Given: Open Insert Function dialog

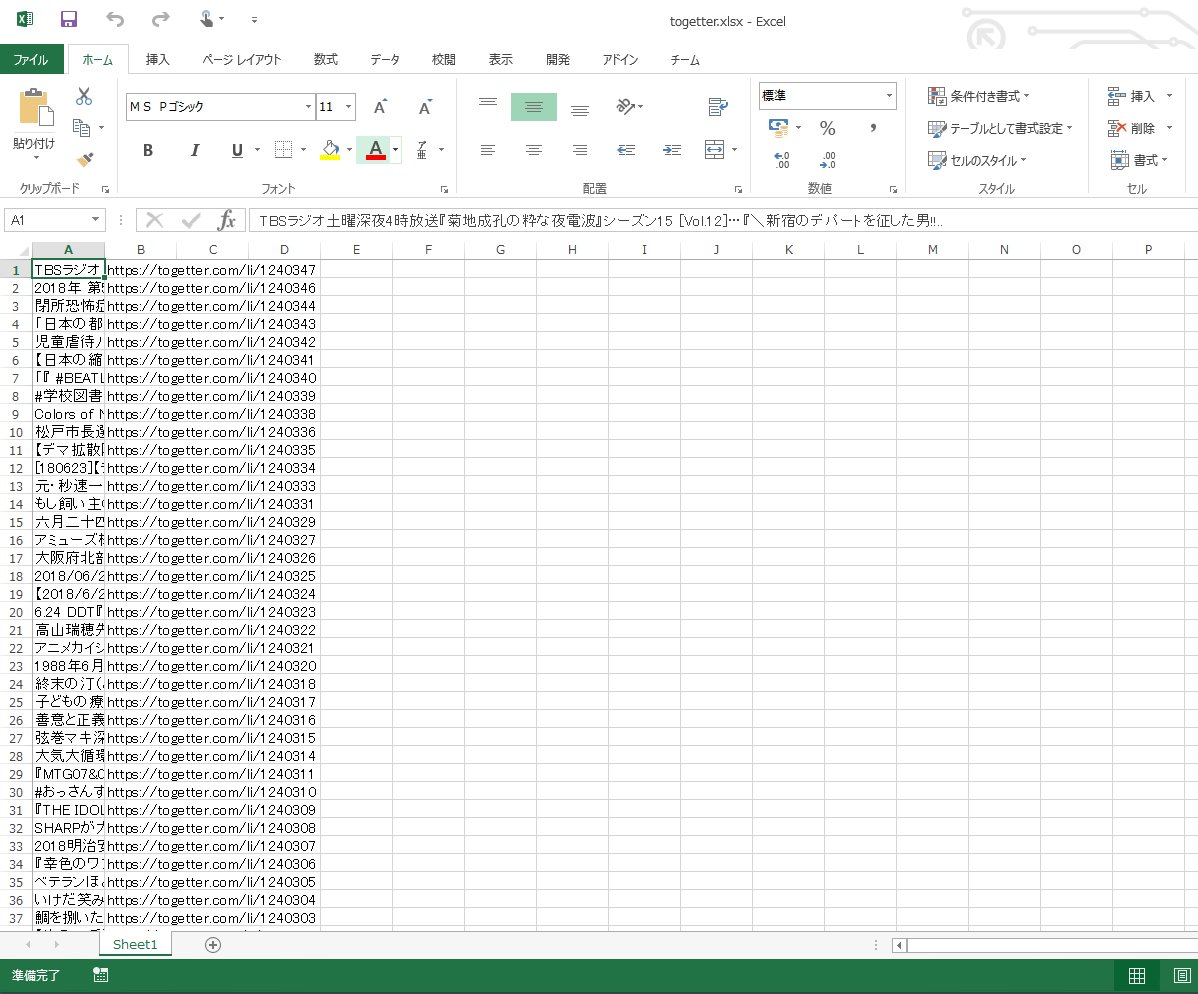Looking at the screenshot, I should [226, 220].
